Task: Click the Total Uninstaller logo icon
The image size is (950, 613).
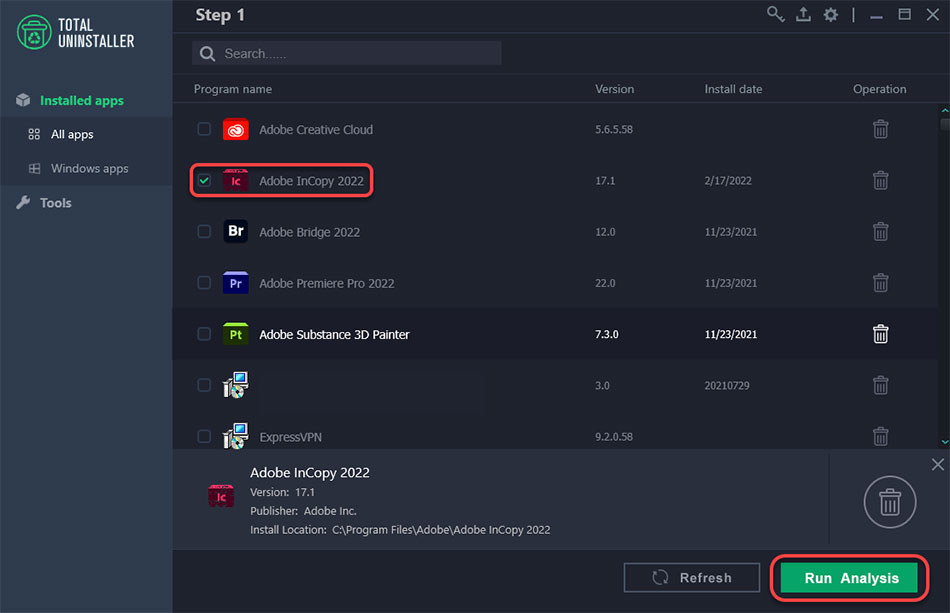Action: [x=34, y=32]
